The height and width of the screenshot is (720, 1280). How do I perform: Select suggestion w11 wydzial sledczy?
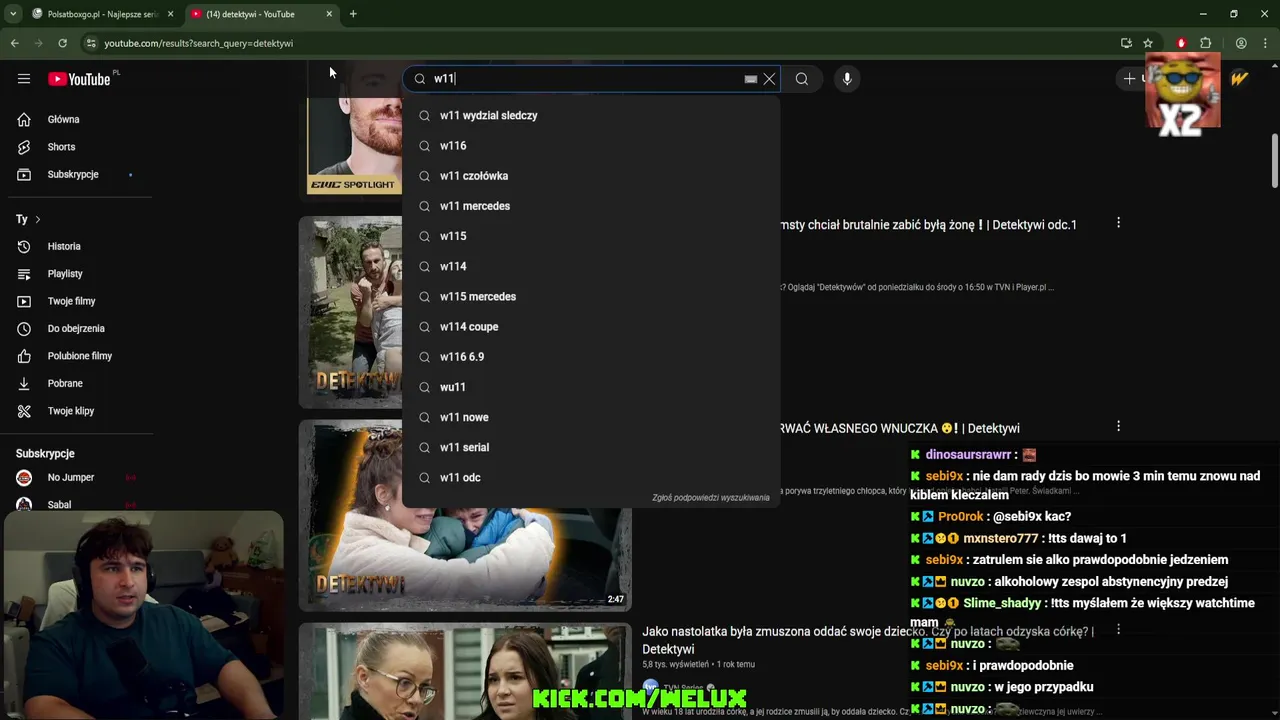[591, 116]
